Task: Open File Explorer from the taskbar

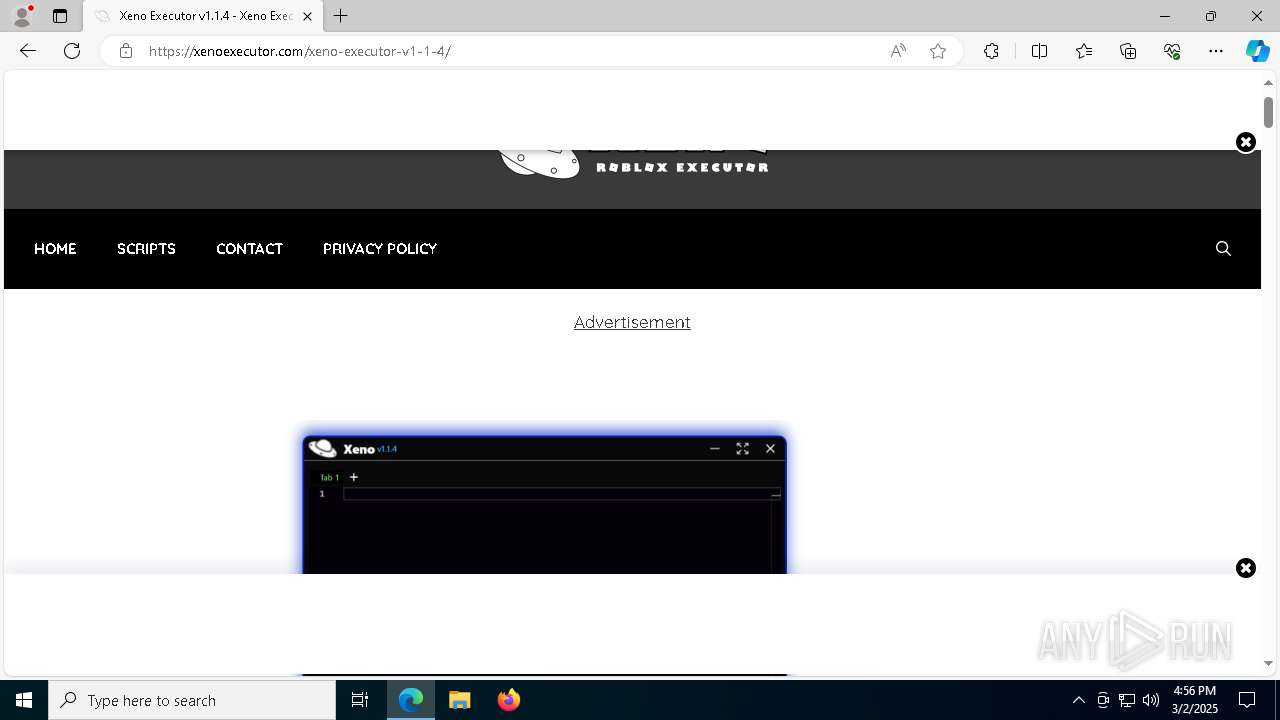Action: (460, 700)
